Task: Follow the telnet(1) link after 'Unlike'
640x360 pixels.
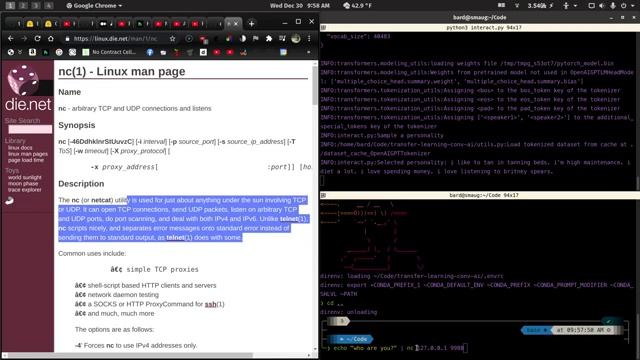Action: [x=293, y=219]
